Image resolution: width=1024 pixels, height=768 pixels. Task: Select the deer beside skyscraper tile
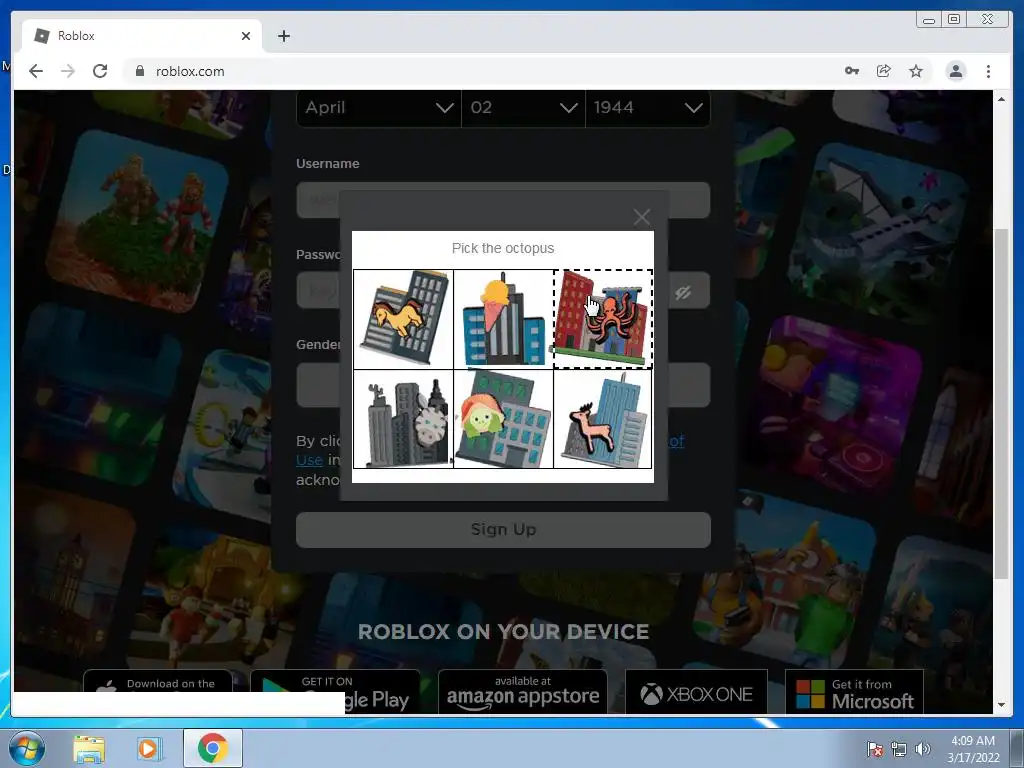click(603, 419)
